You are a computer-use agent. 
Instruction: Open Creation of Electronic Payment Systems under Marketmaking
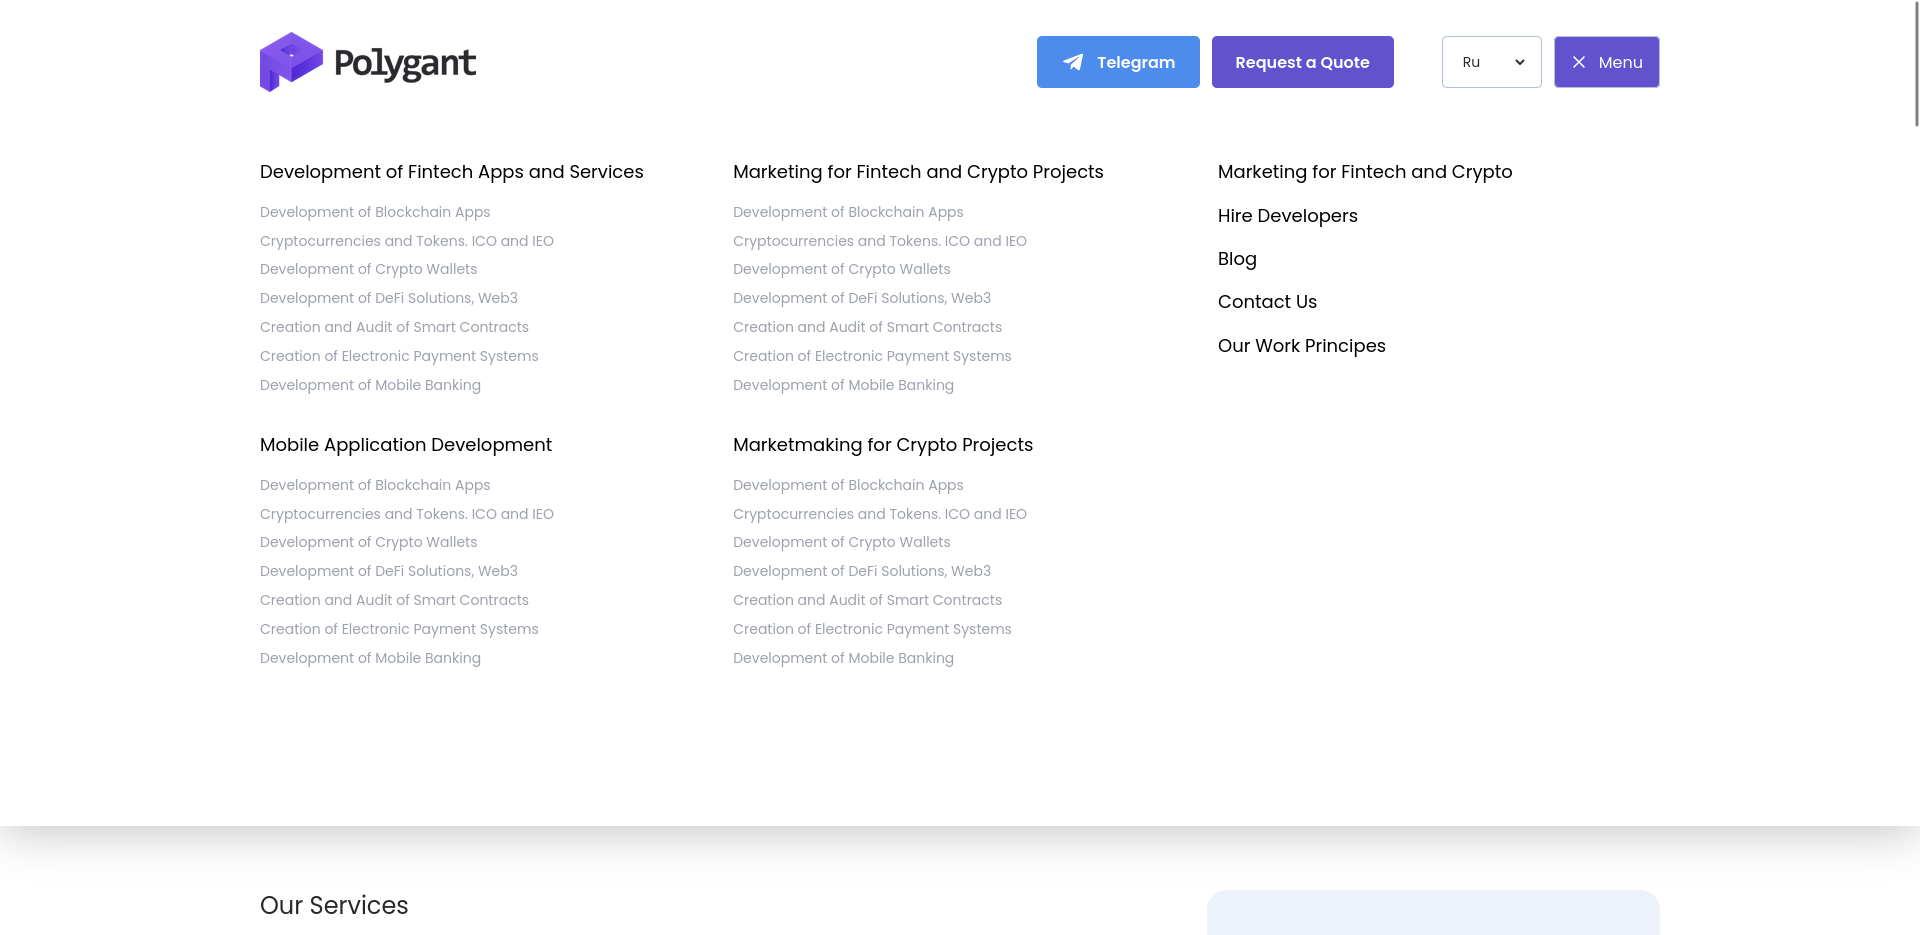871,629
